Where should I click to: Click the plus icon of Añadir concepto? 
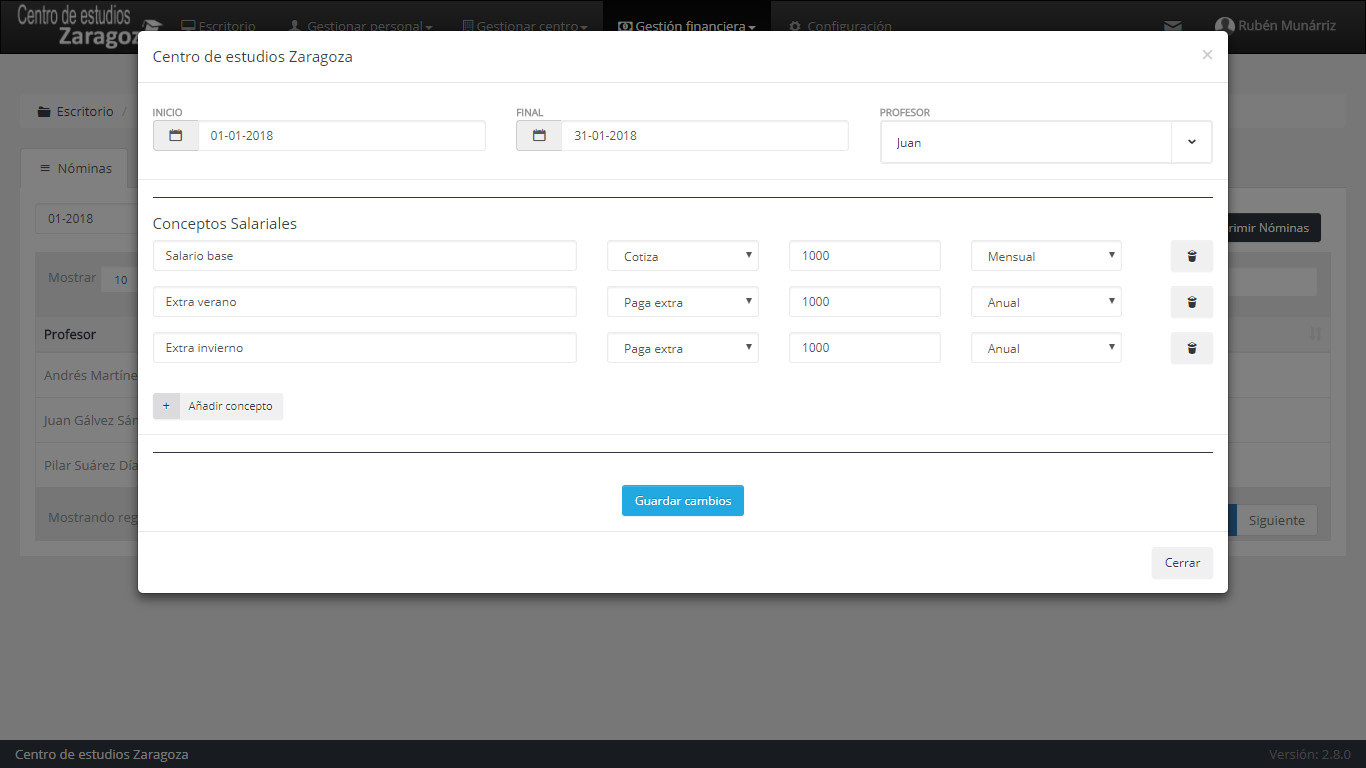point(166,406)
